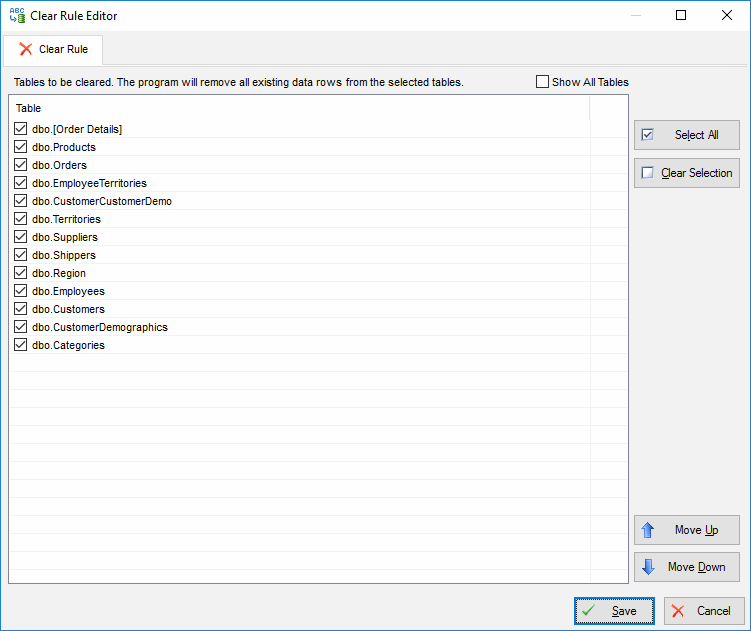
Task: Deselect the dbo.Suppliers checkbox
Action: click(x=21, y=237)
